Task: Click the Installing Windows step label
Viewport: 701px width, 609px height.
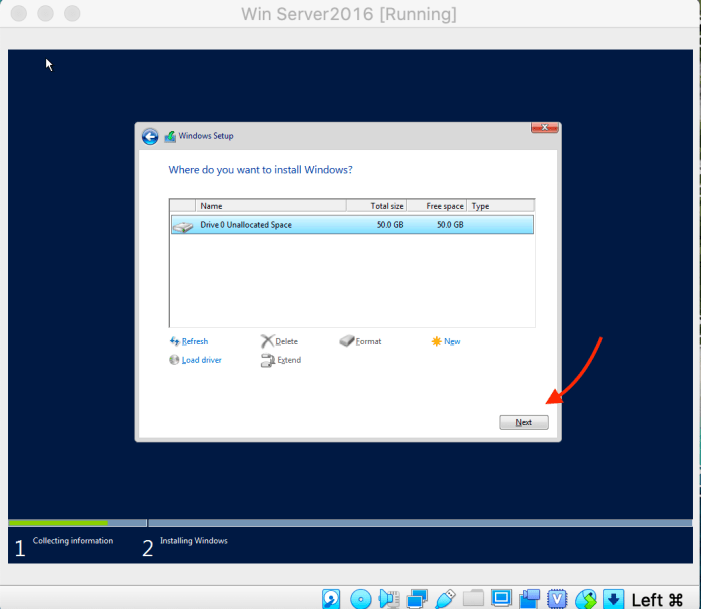Action: [x=194, y=541]
